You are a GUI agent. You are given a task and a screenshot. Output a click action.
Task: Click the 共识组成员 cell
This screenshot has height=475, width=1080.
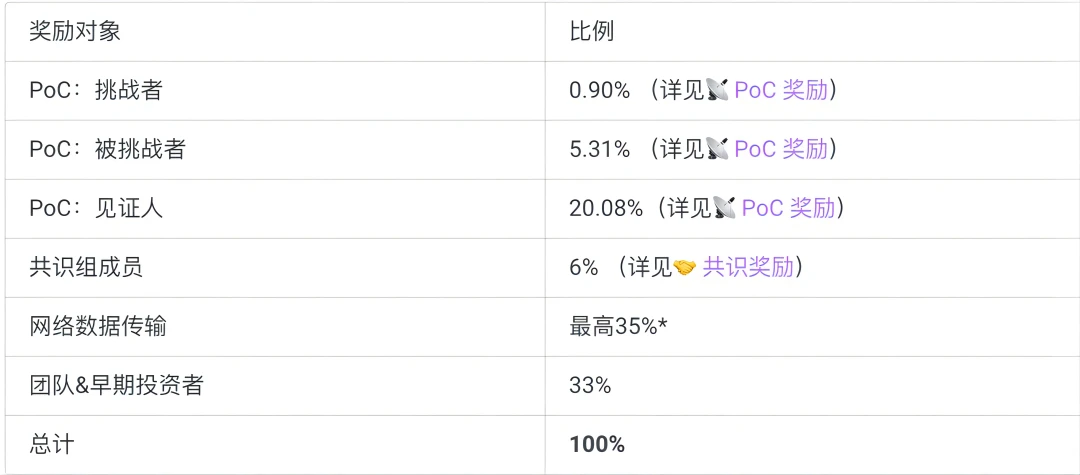pyautogui.click(x=86, y=268)
